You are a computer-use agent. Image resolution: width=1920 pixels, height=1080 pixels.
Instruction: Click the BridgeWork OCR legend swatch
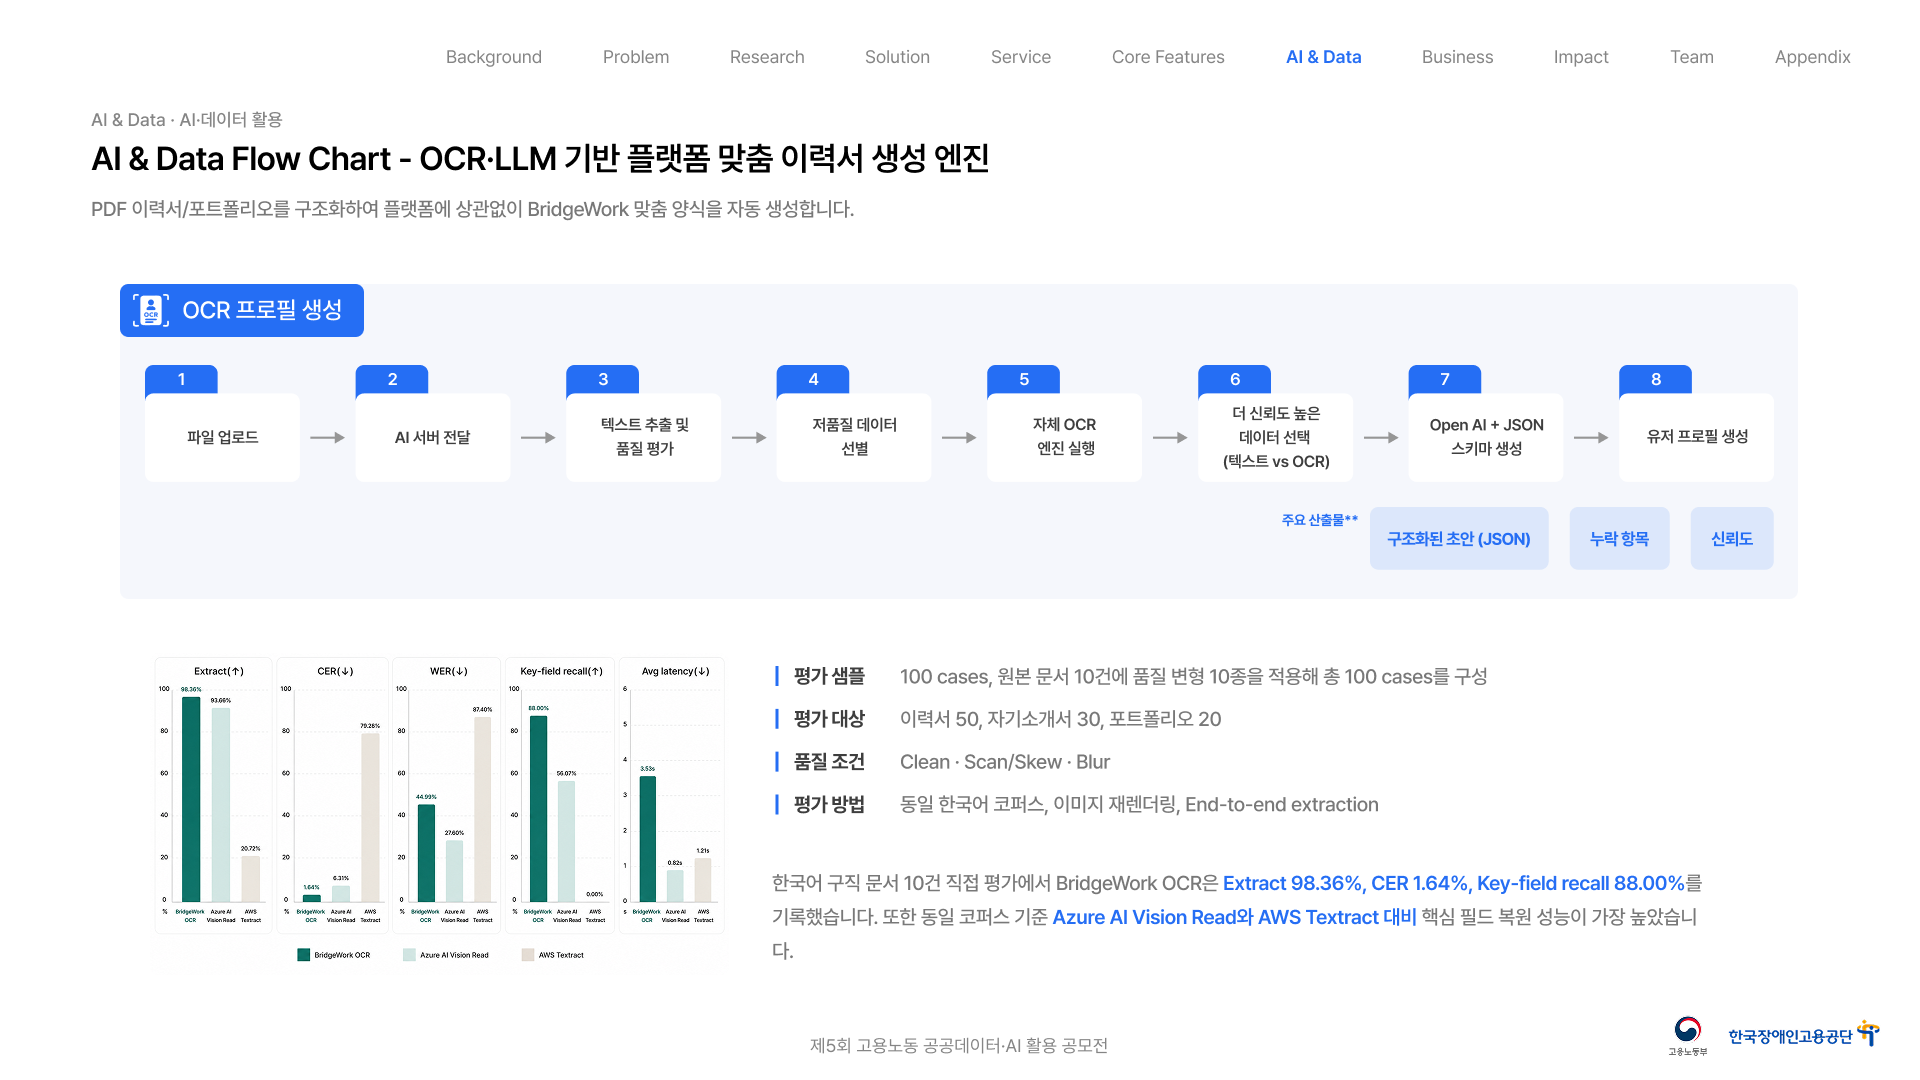[303, 955]
